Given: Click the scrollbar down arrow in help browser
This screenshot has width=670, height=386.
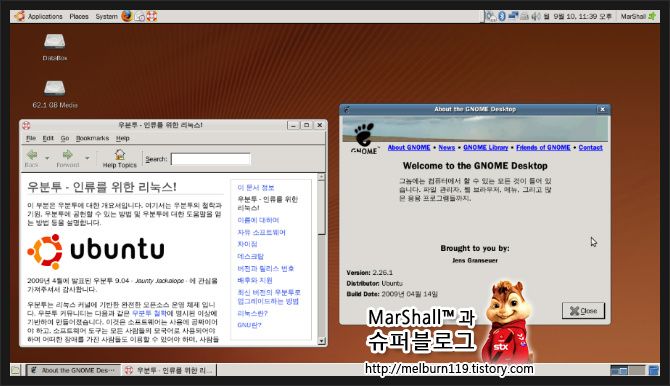Looking at the screenshot, I should (x=322, y=341).
